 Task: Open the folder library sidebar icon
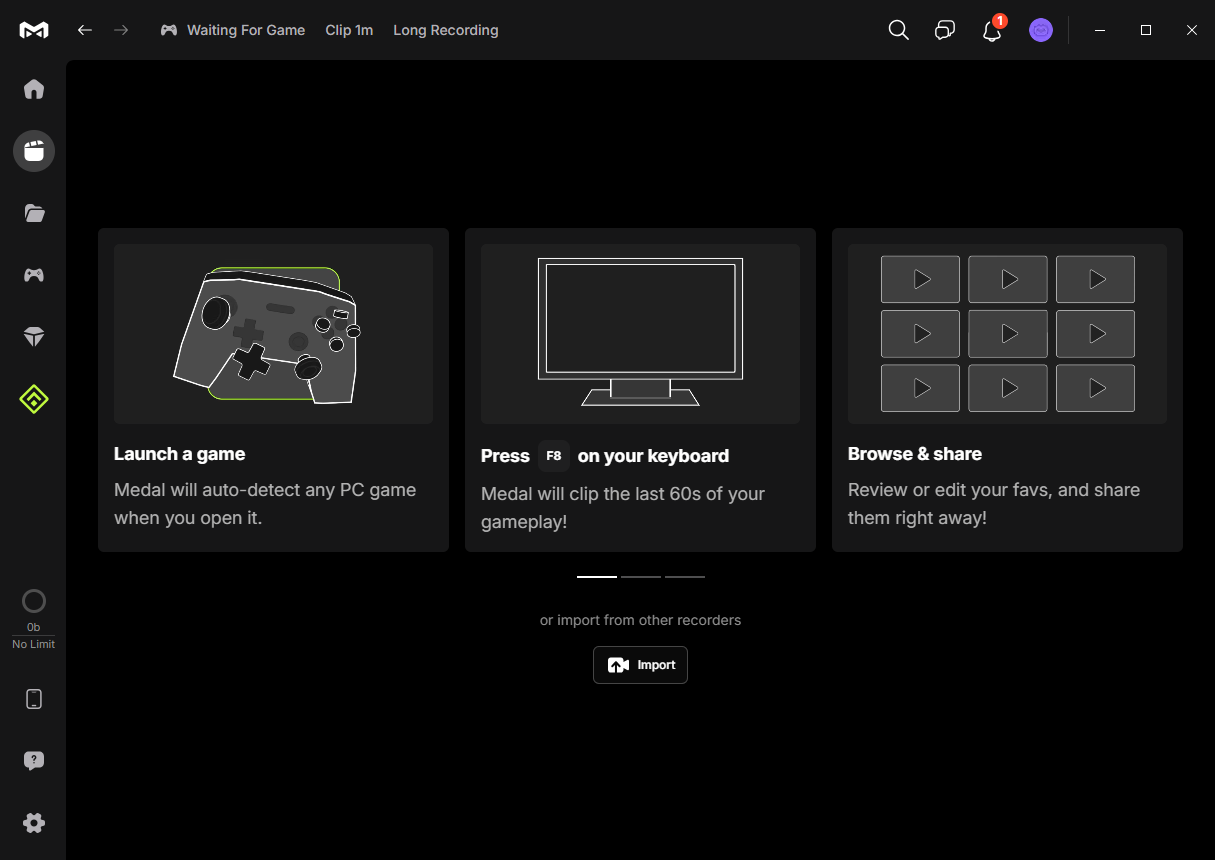(34, 213)
